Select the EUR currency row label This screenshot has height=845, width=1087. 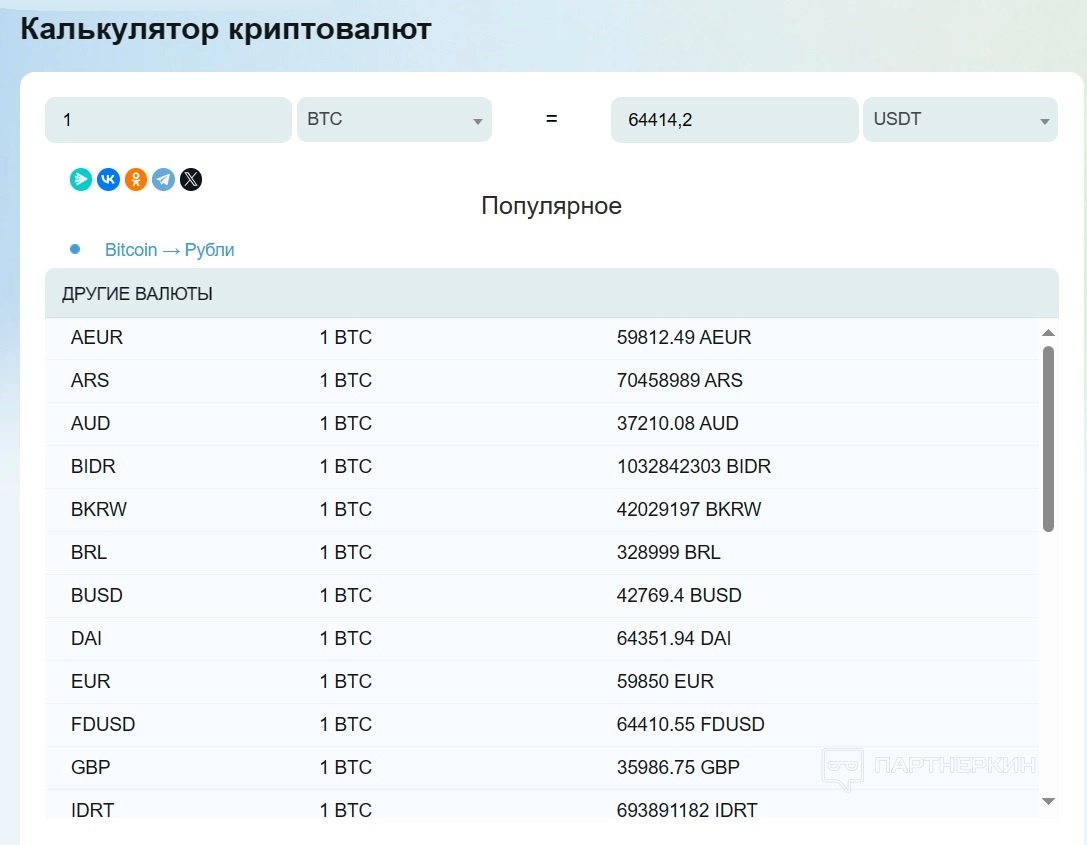(90, 681)
